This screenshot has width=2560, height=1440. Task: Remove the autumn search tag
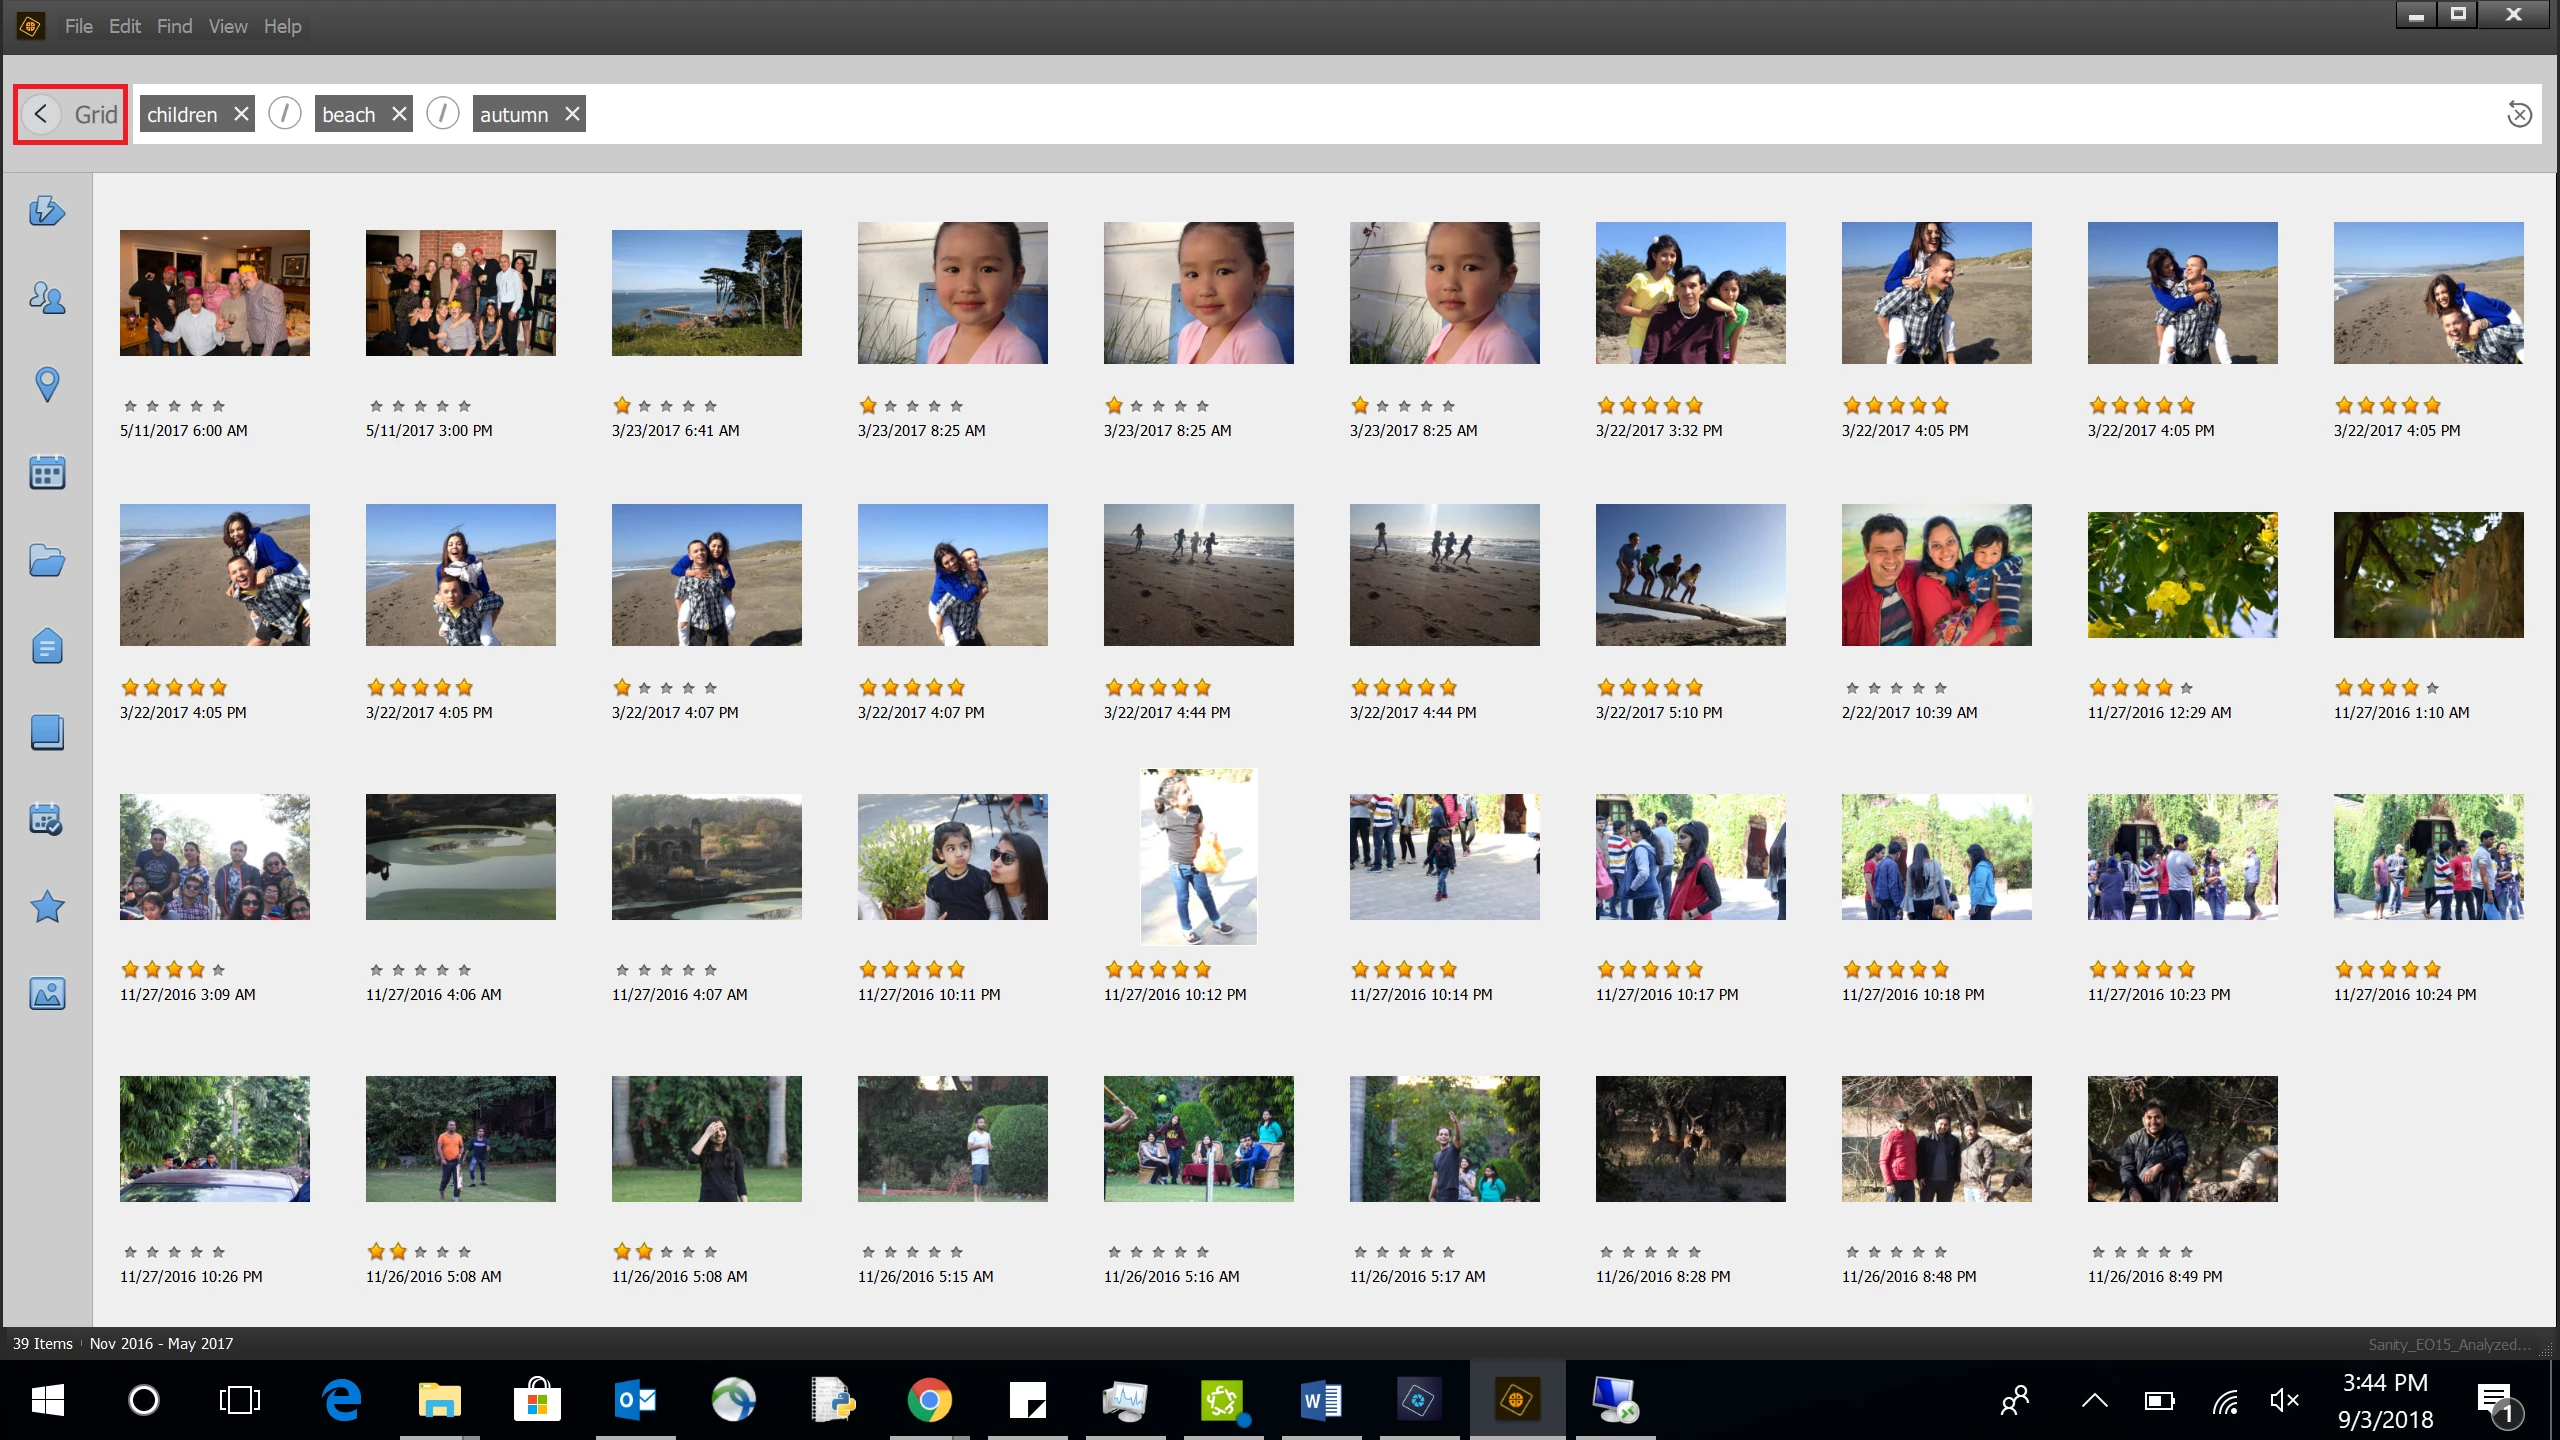click(572, 114)
